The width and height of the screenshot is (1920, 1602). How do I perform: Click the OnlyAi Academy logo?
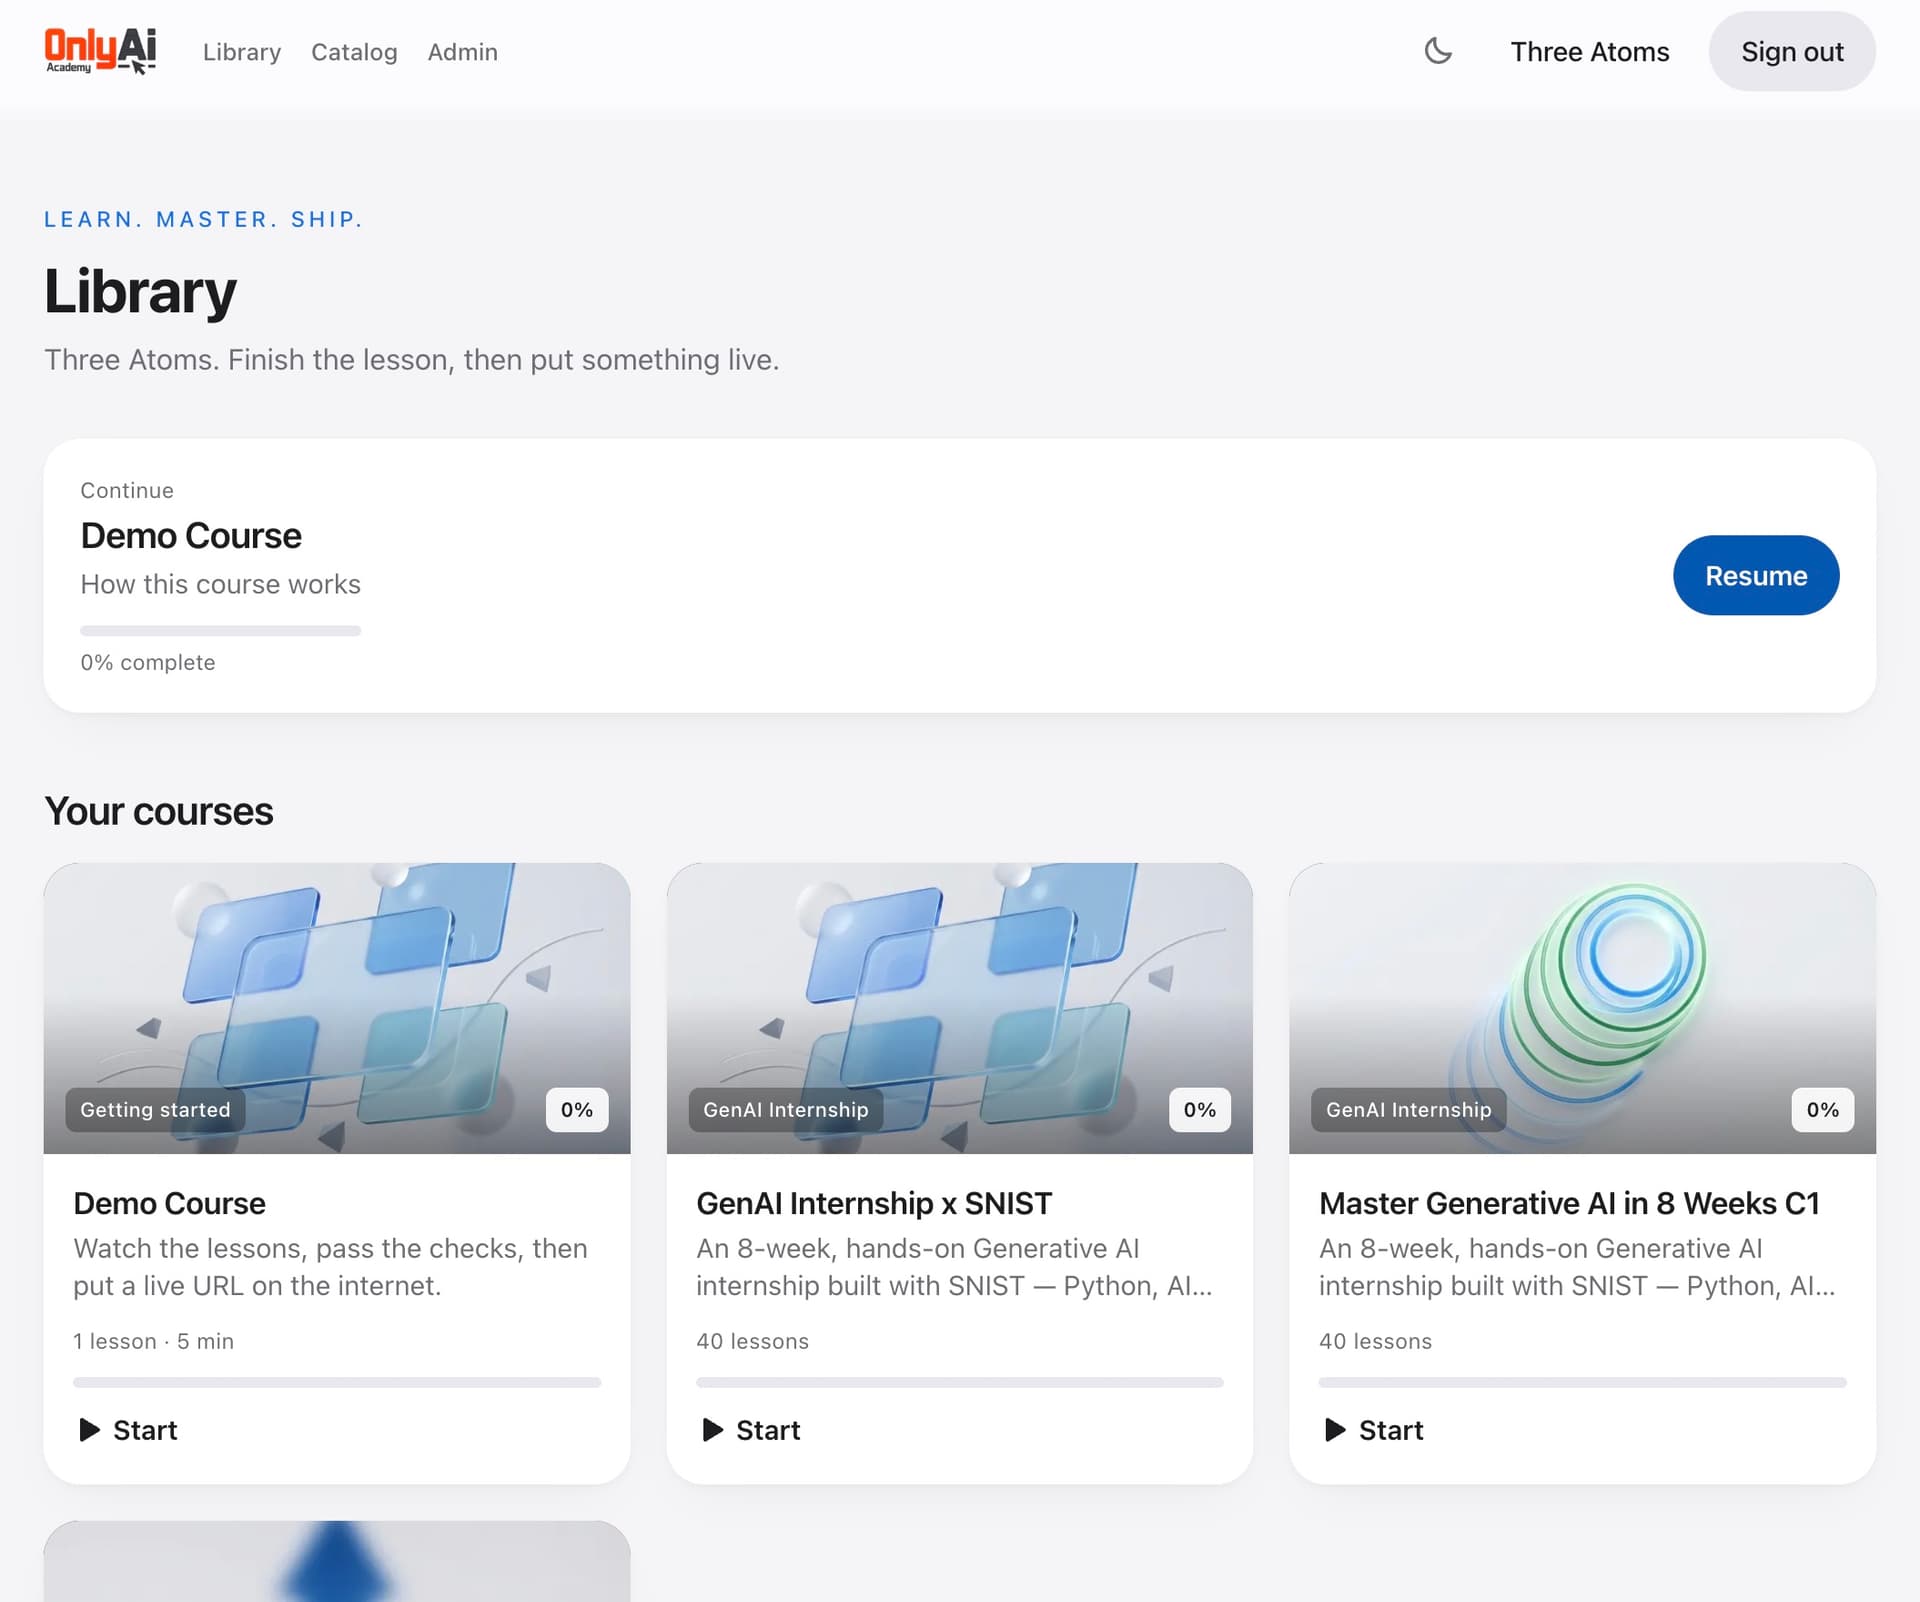(100, 51)
